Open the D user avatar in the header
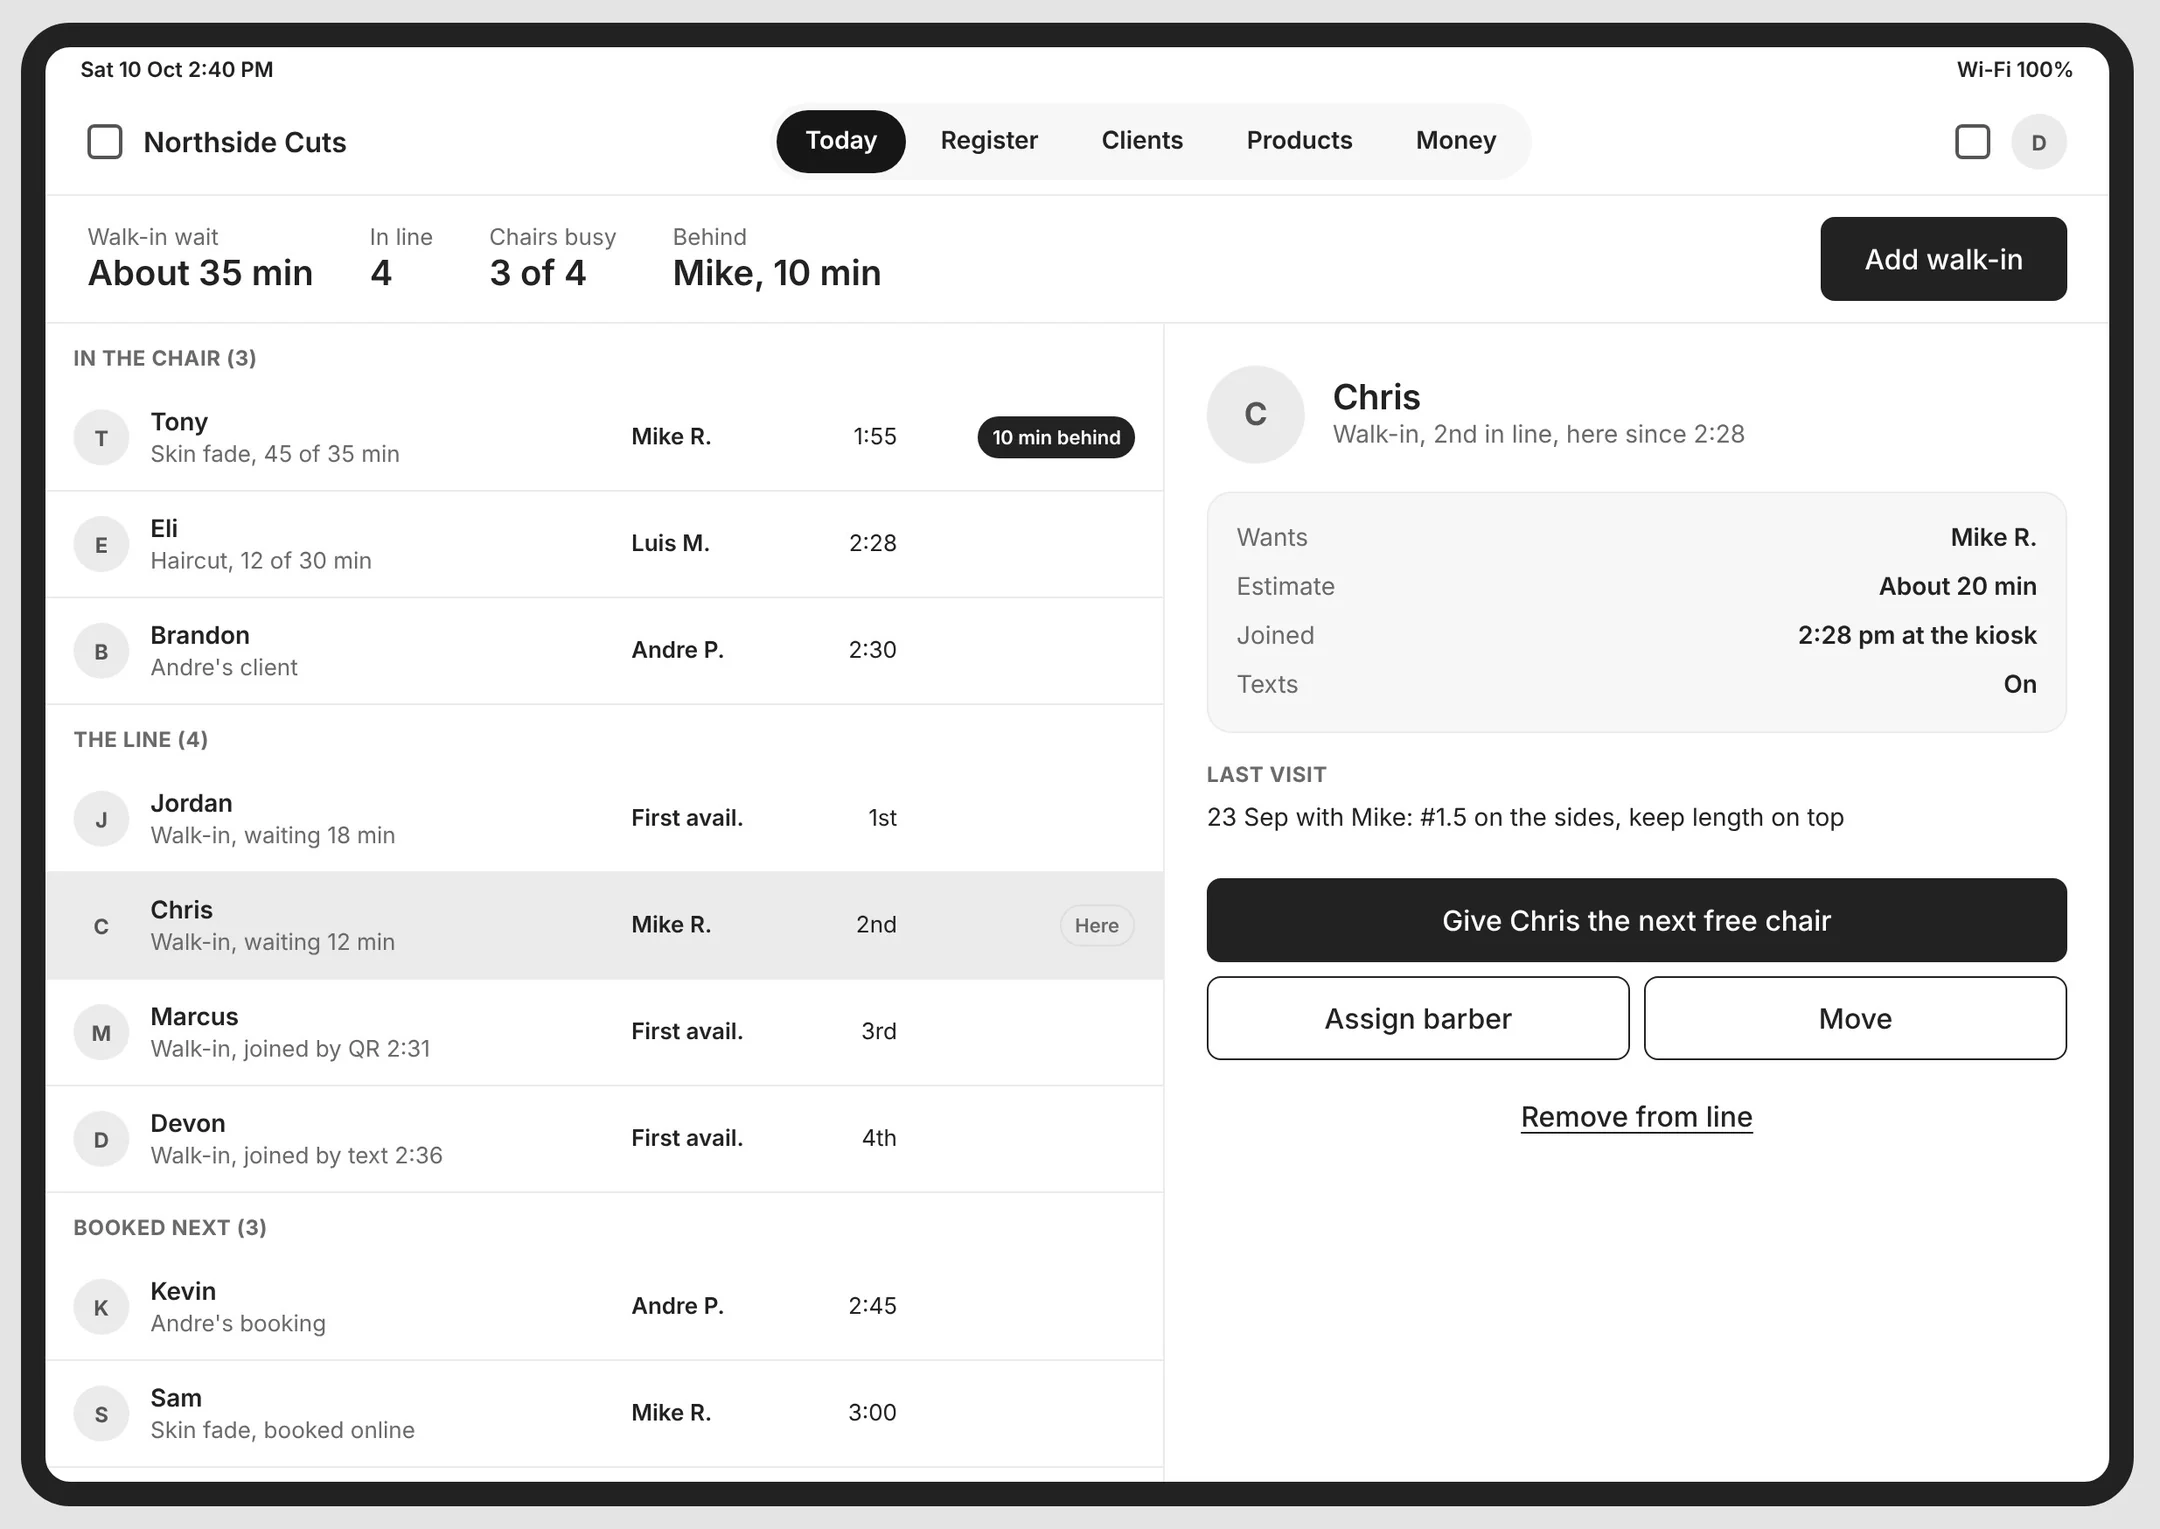 [x=2039, y=142]
